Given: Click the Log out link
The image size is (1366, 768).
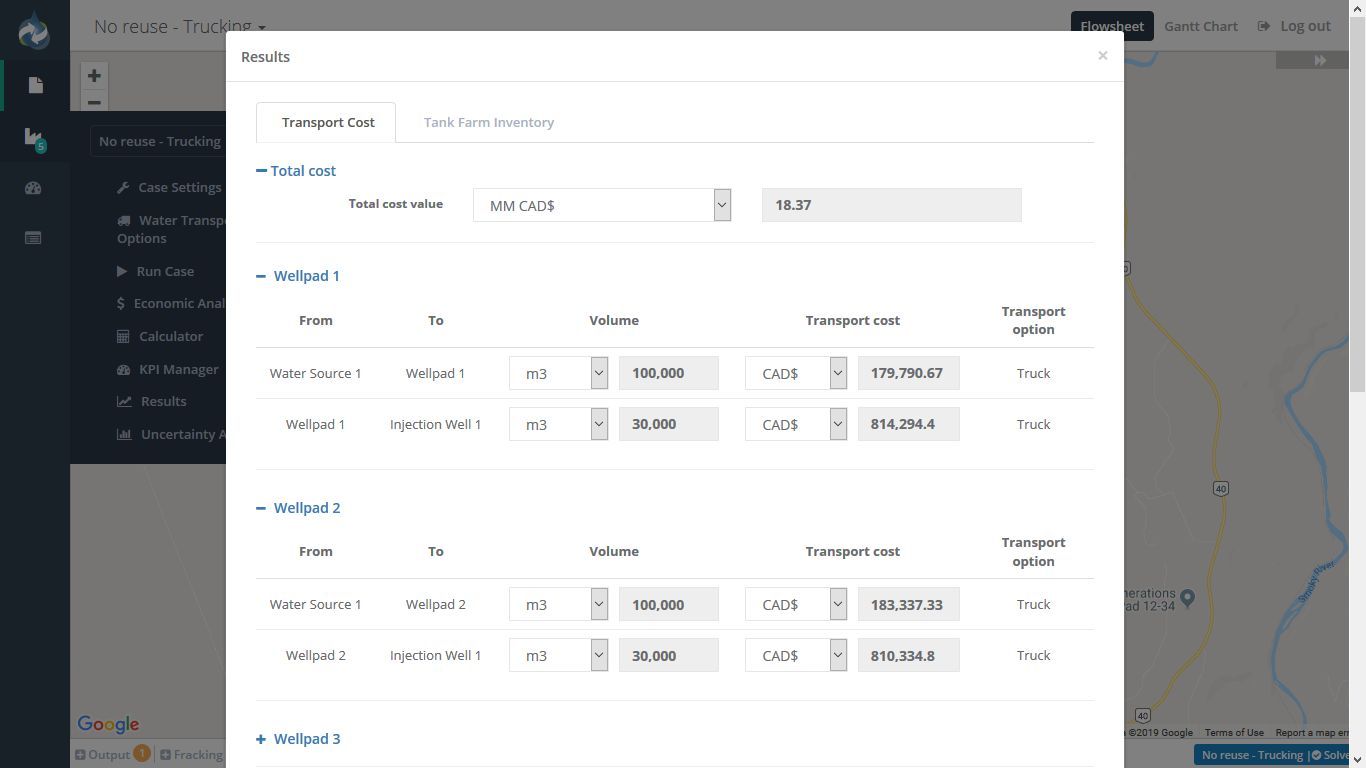Looking at the screenshot, I should coord(1295,26).
